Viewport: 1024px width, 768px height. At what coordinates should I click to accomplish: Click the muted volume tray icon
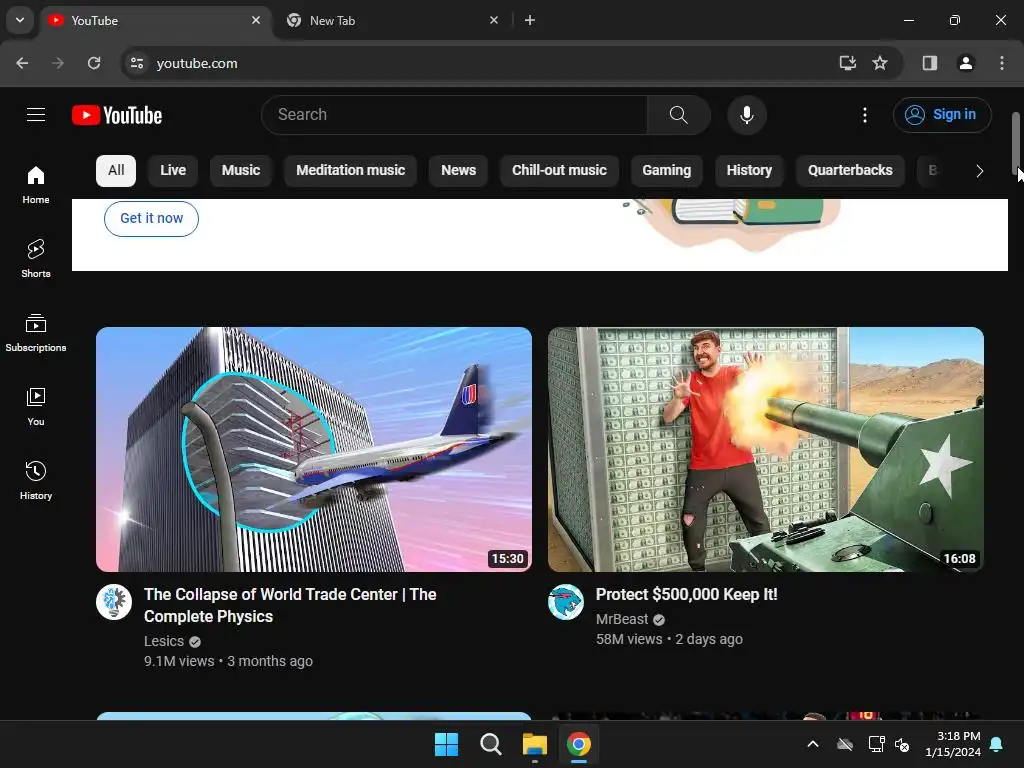point(902,744)
